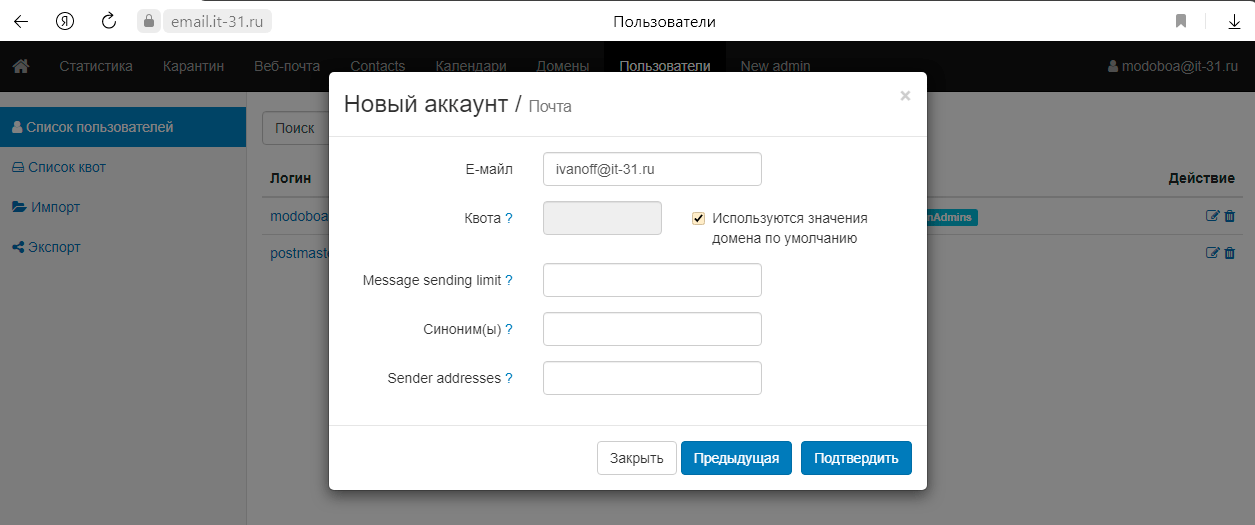The height and width of the screenshot is (525, 1255).
Task: Click the bookmark icon in address bar
Action: 1181,21
